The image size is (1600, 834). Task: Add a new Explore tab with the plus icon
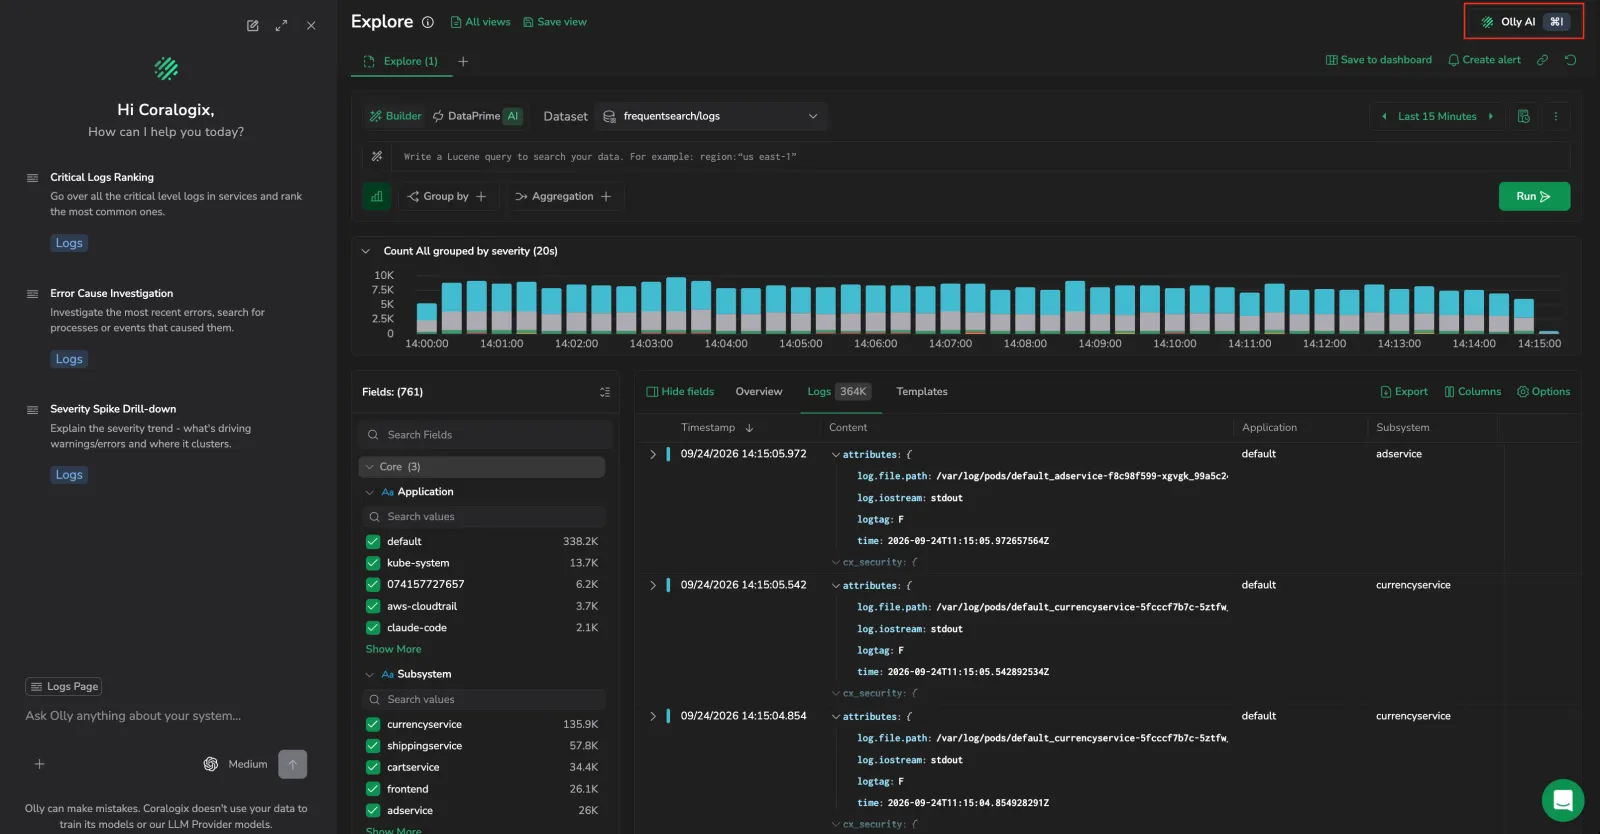463,61
